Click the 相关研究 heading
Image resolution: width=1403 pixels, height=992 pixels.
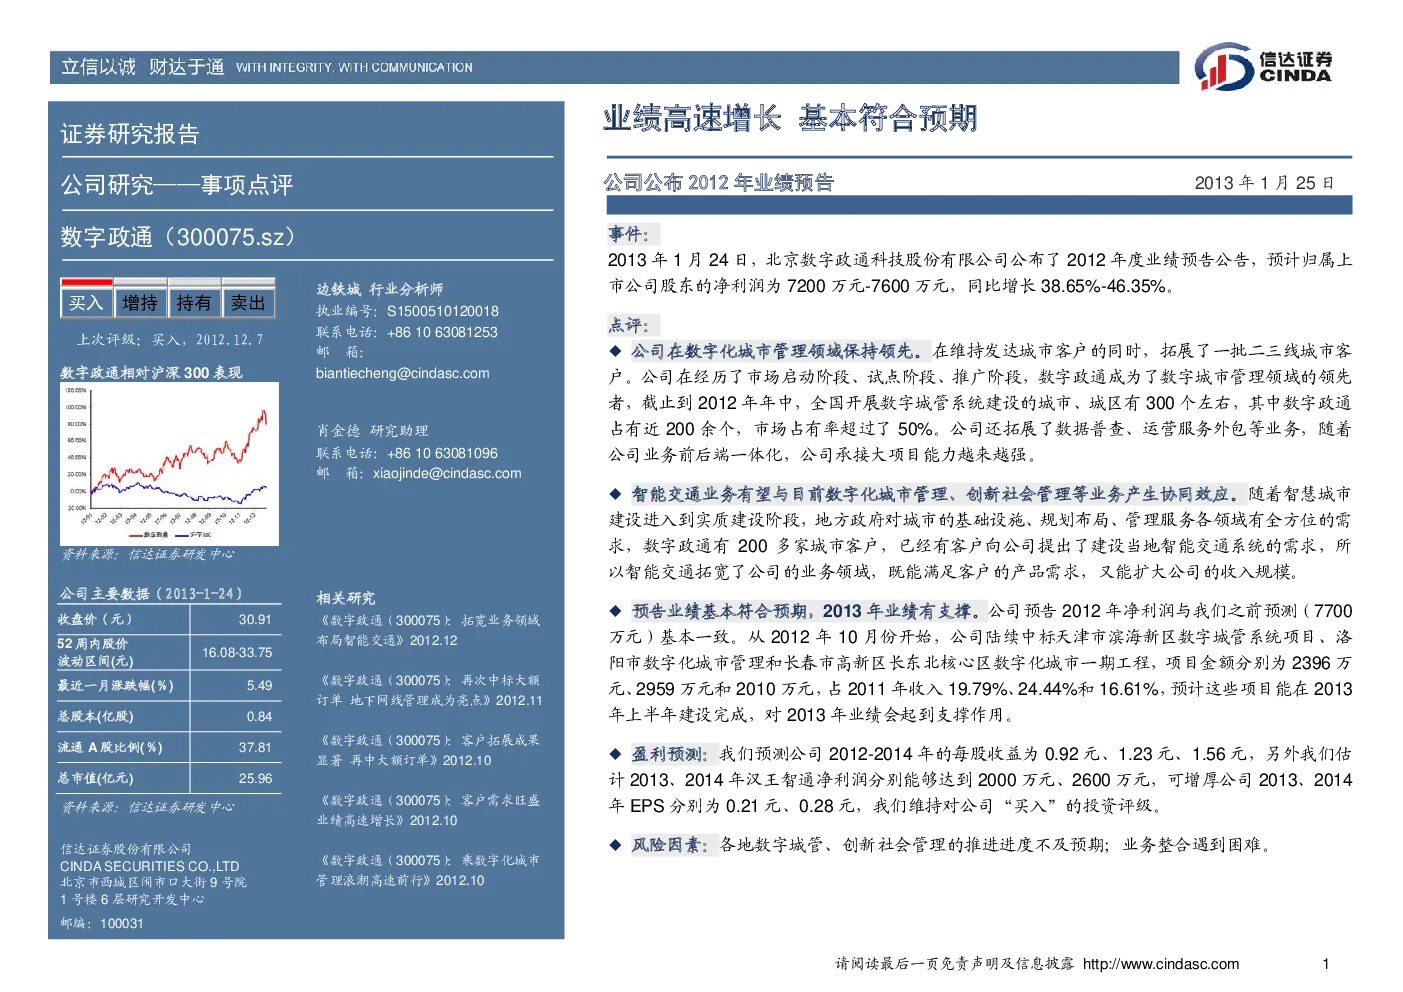tap(346, 598)
